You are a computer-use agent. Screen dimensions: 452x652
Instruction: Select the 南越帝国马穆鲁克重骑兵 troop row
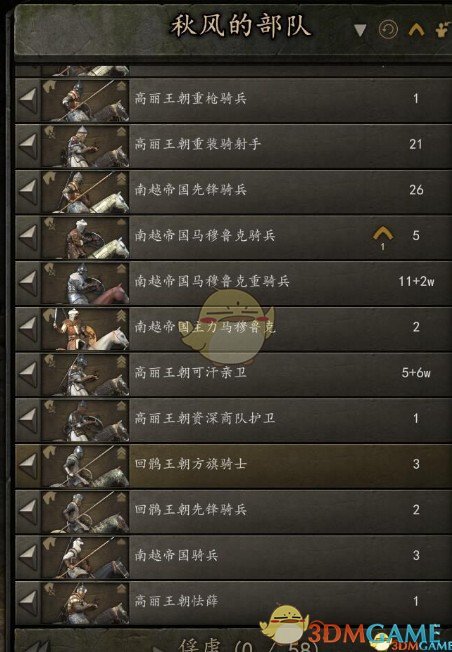234,283
